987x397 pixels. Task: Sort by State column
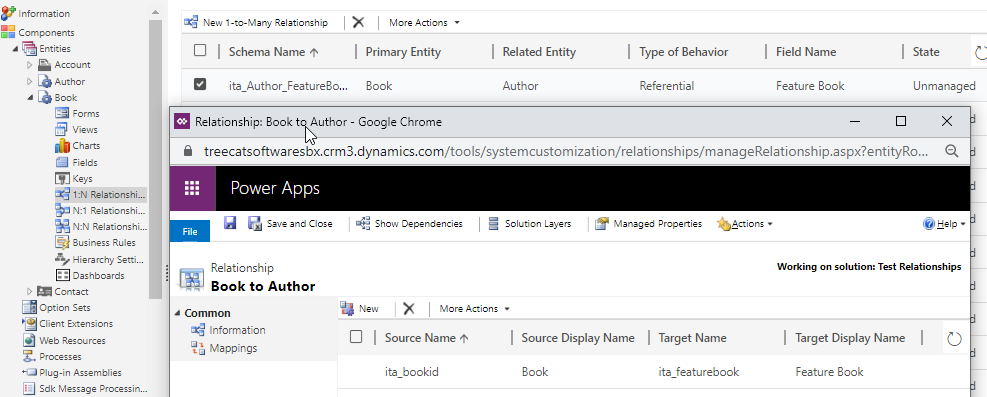tap(926, 52)
